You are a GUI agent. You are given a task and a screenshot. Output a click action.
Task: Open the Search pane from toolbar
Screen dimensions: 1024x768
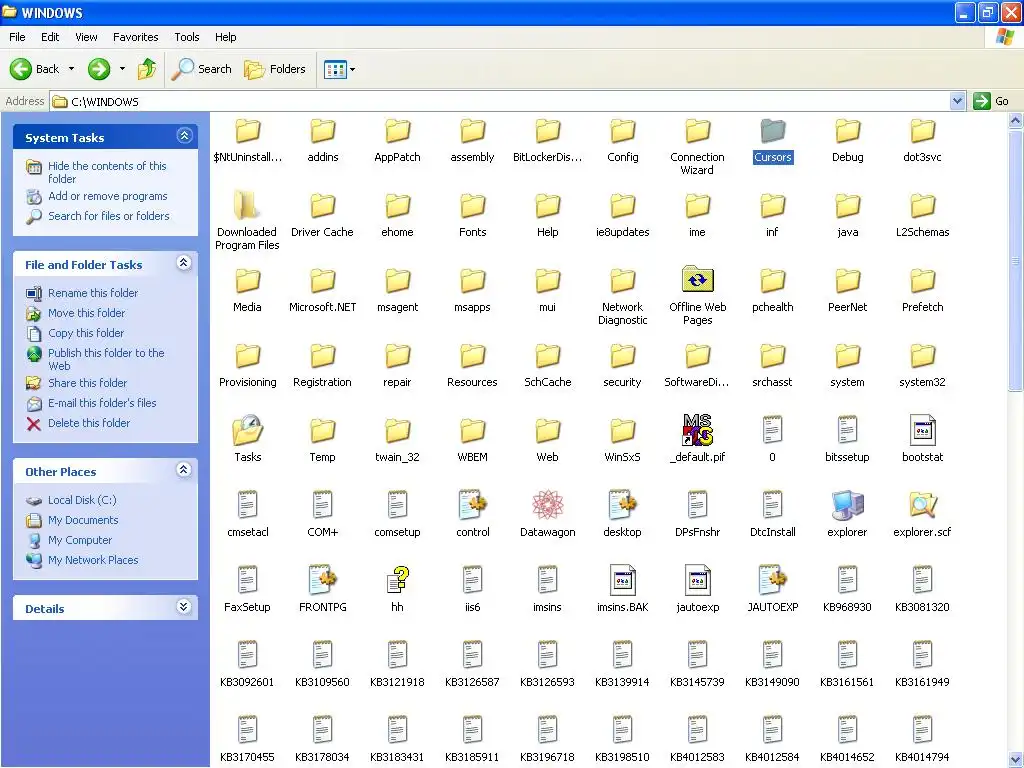point(202,69)
